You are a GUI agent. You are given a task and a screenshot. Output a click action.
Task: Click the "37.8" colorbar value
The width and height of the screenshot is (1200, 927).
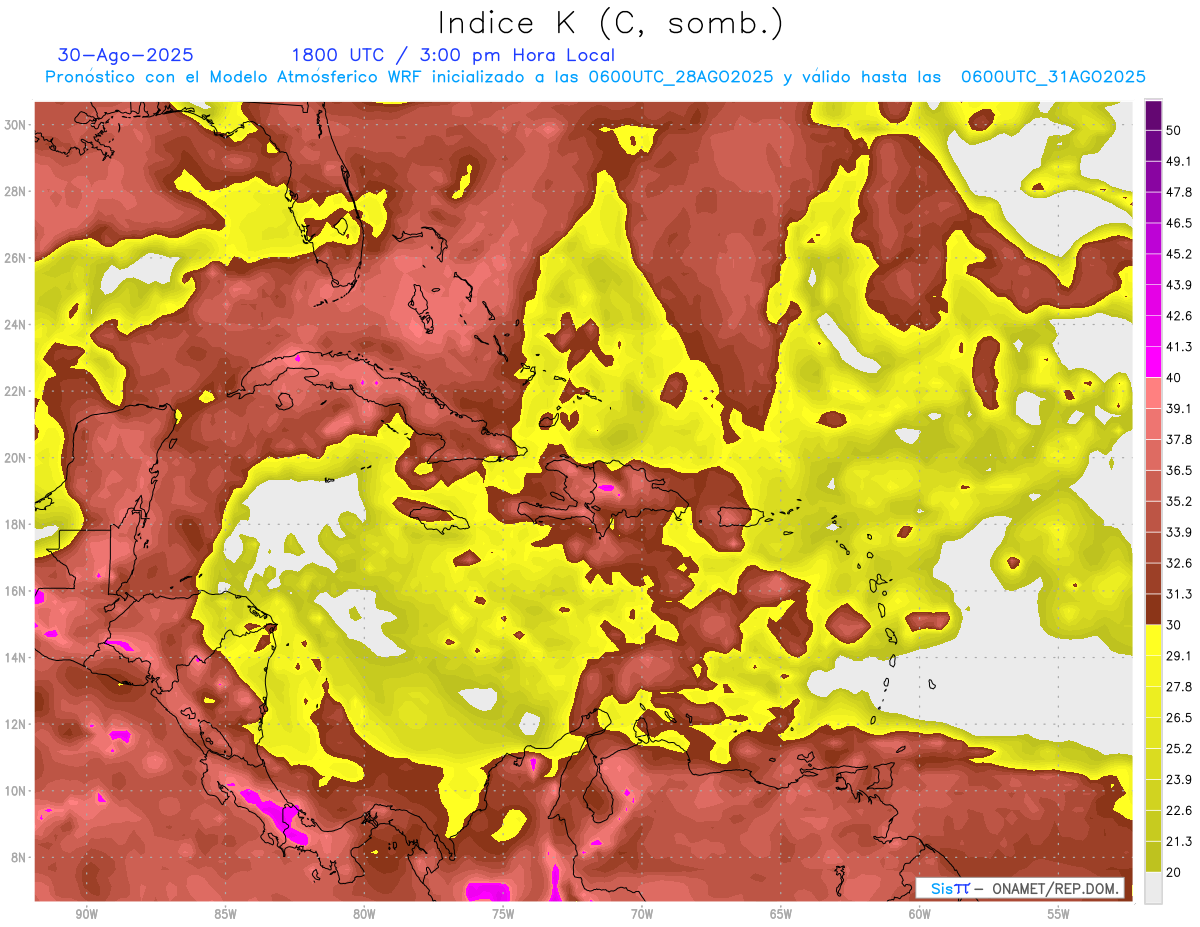(x=1178, y=439)
